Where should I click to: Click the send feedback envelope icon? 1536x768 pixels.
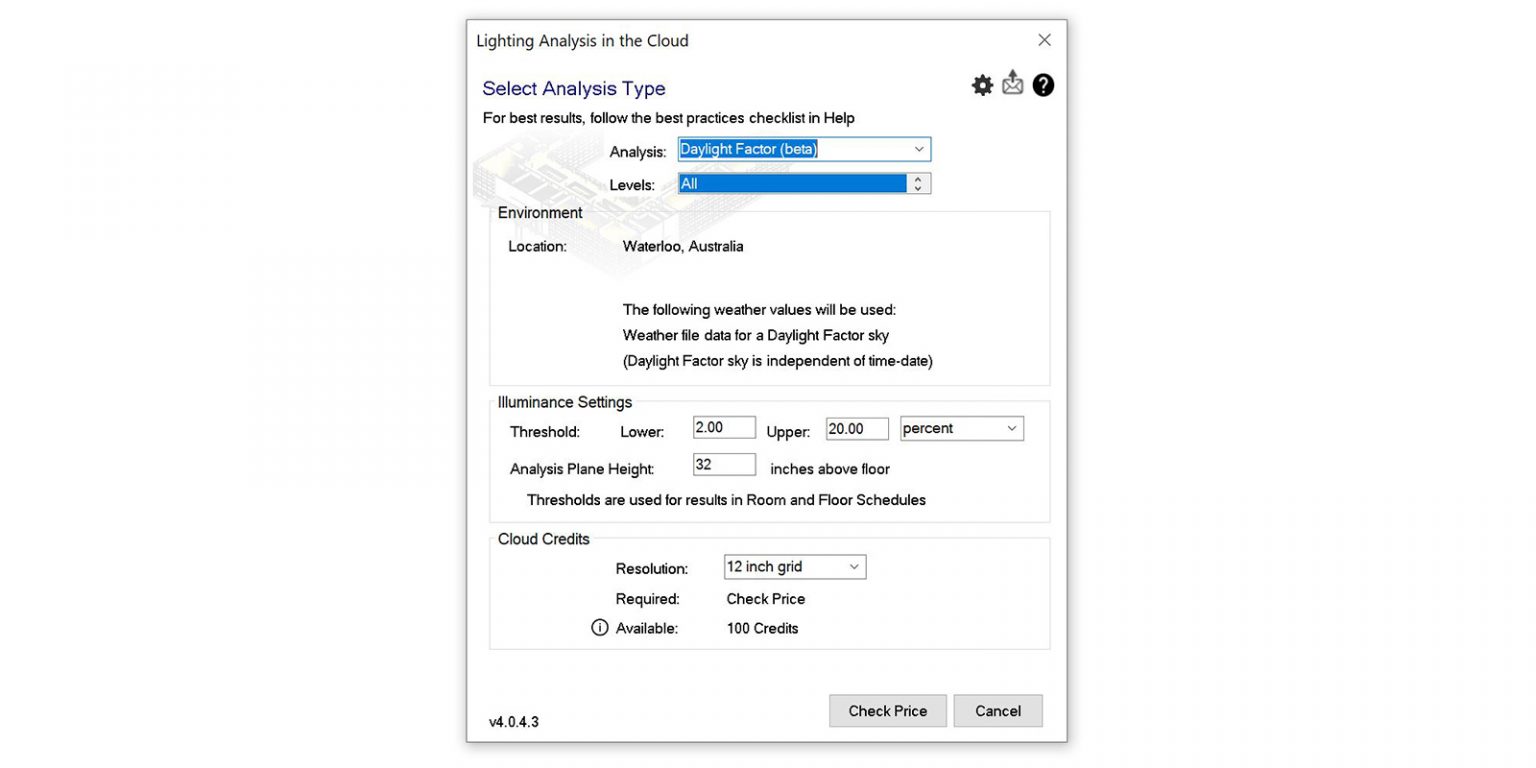(x=1012, y=84)
